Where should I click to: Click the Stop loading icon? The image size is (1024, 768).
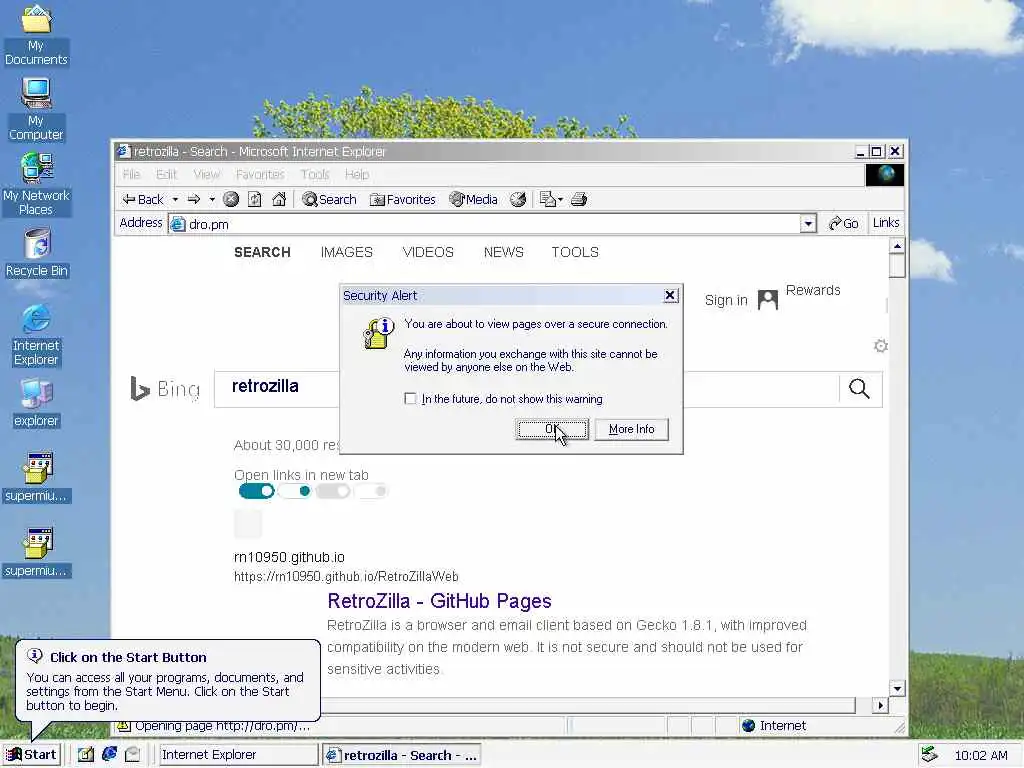[231, 200]
